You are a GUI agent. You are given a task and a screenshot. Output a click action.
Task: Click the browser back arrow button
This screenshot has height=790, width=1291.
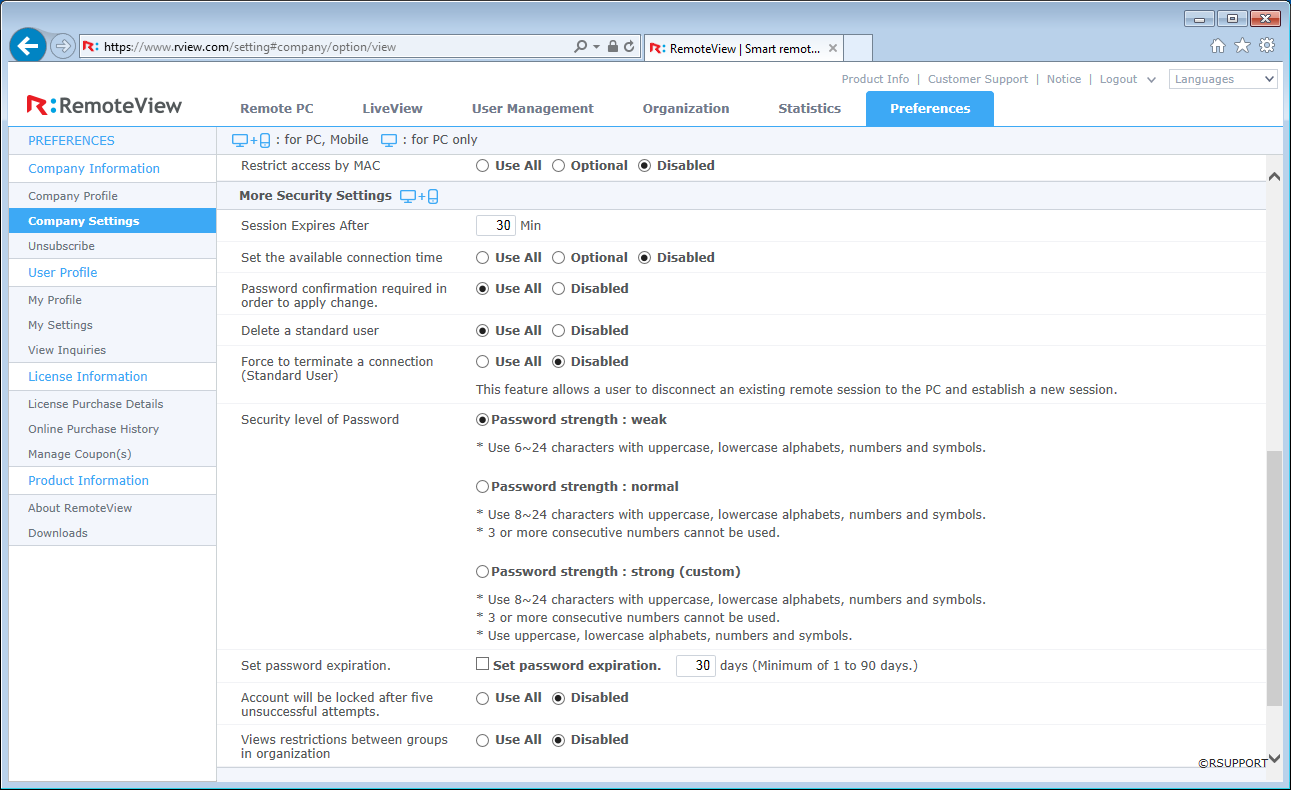(x=28, y=46)
